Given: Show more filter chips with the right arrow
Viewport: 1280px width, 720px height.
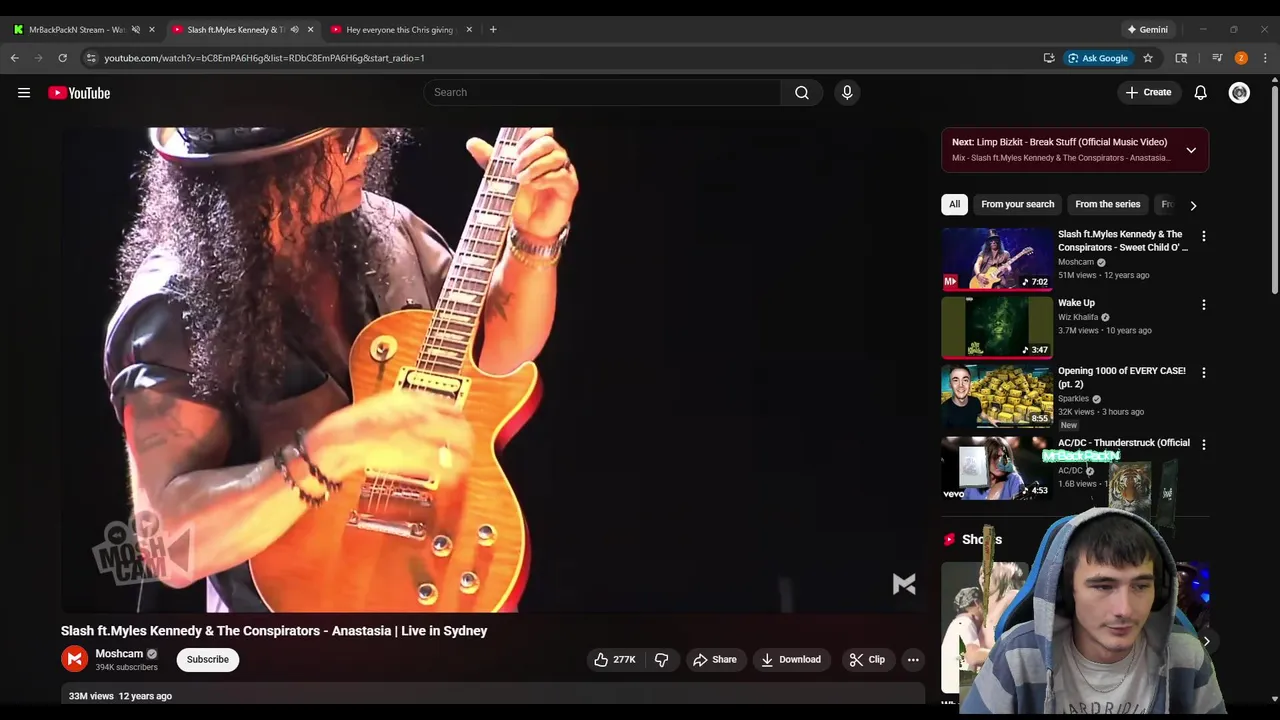Looking at the screenshot, I should [1193, 205].
